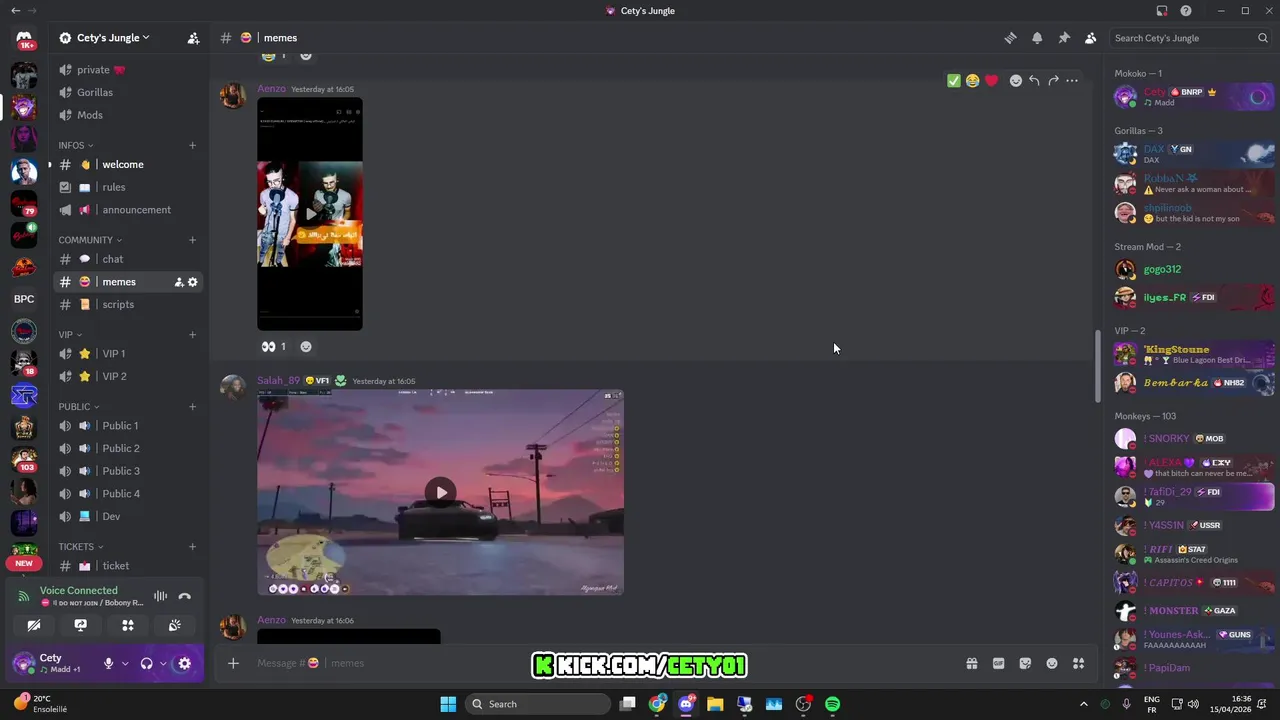Play Salah_89's car video

(x=440, y=492)
